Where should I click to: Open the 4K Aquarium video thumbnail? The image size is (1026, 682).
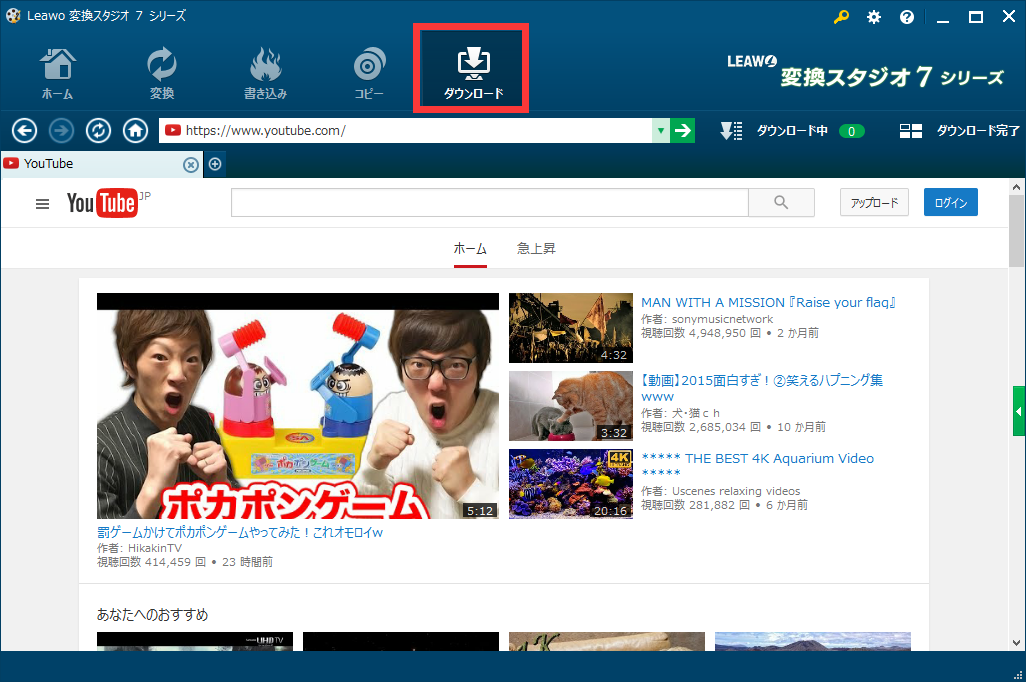tap(570, 484)
